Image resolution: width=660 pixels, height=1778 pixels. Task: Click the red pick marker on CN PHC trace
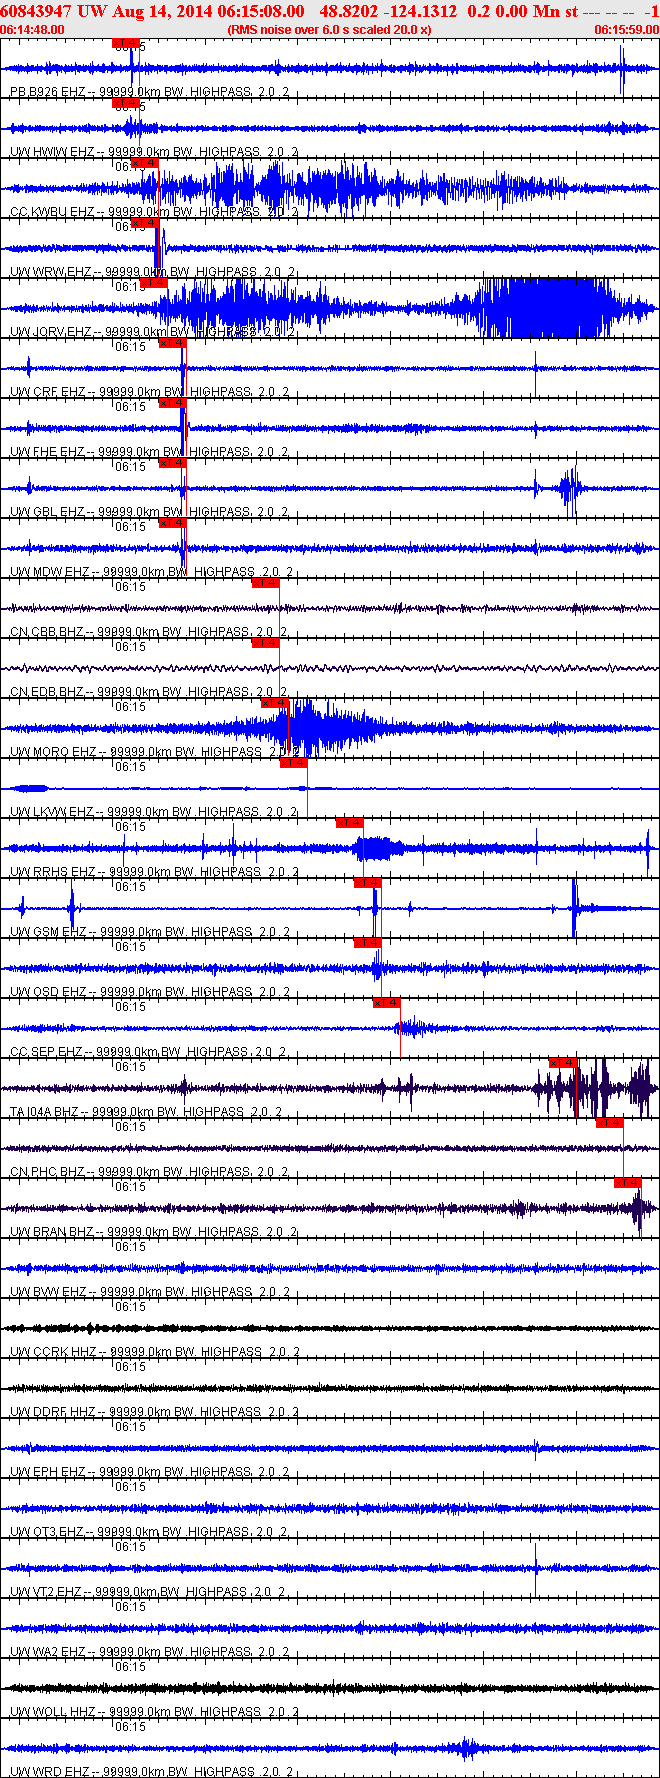(x=610, y=1123)
